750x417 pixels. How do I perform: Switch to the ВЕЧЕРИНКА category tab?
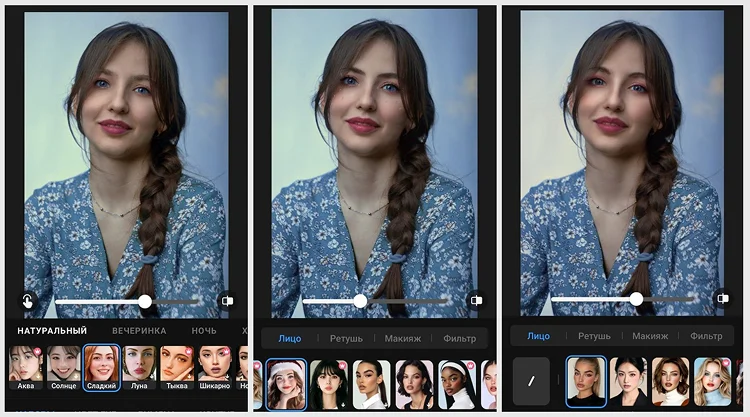pos(139,331)
